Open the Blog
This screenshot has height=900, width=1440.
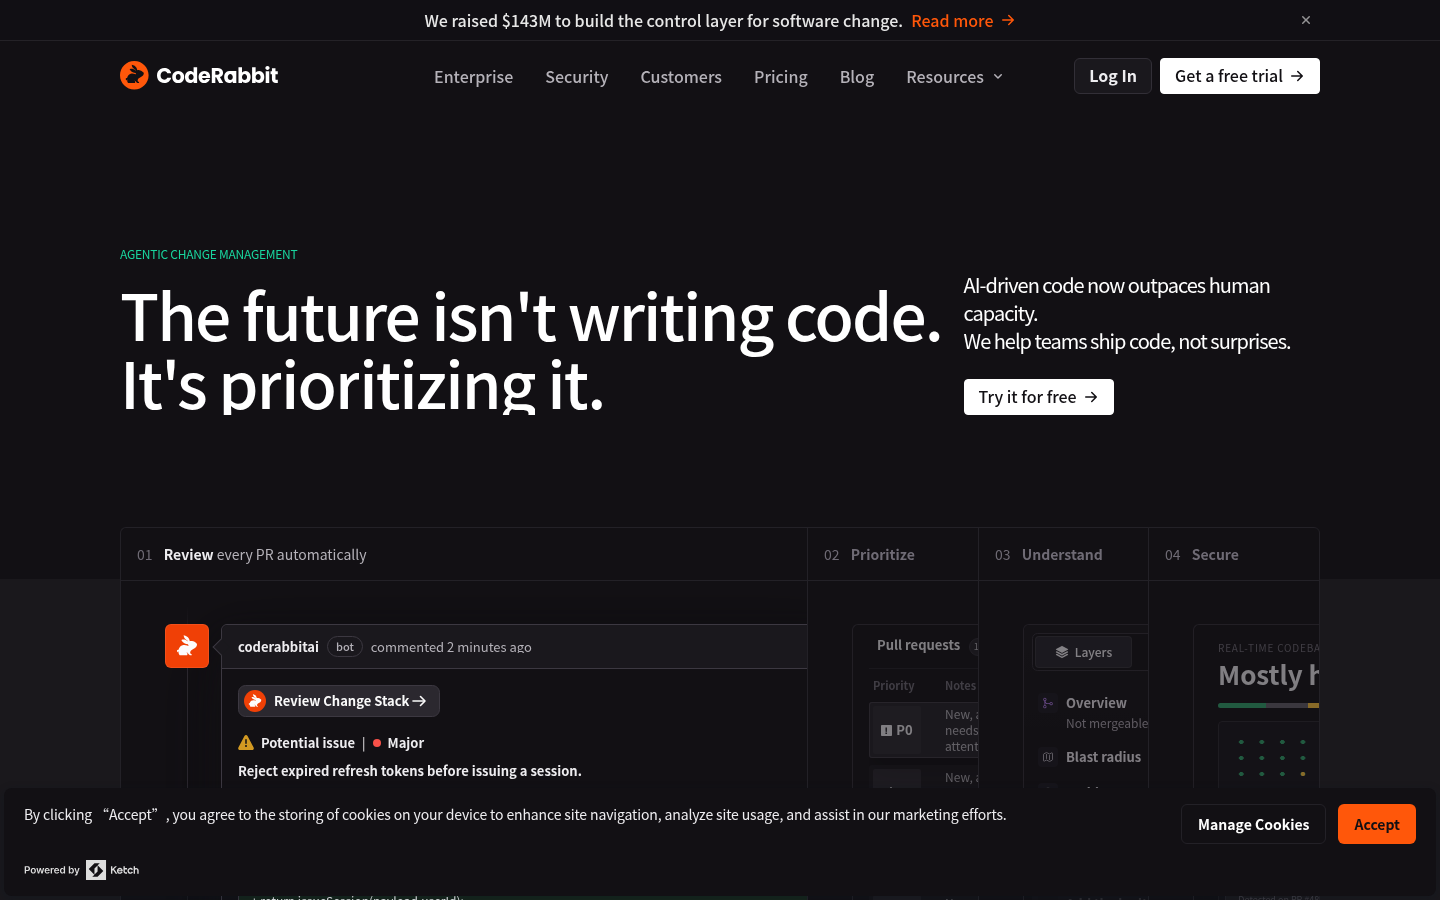857,77
